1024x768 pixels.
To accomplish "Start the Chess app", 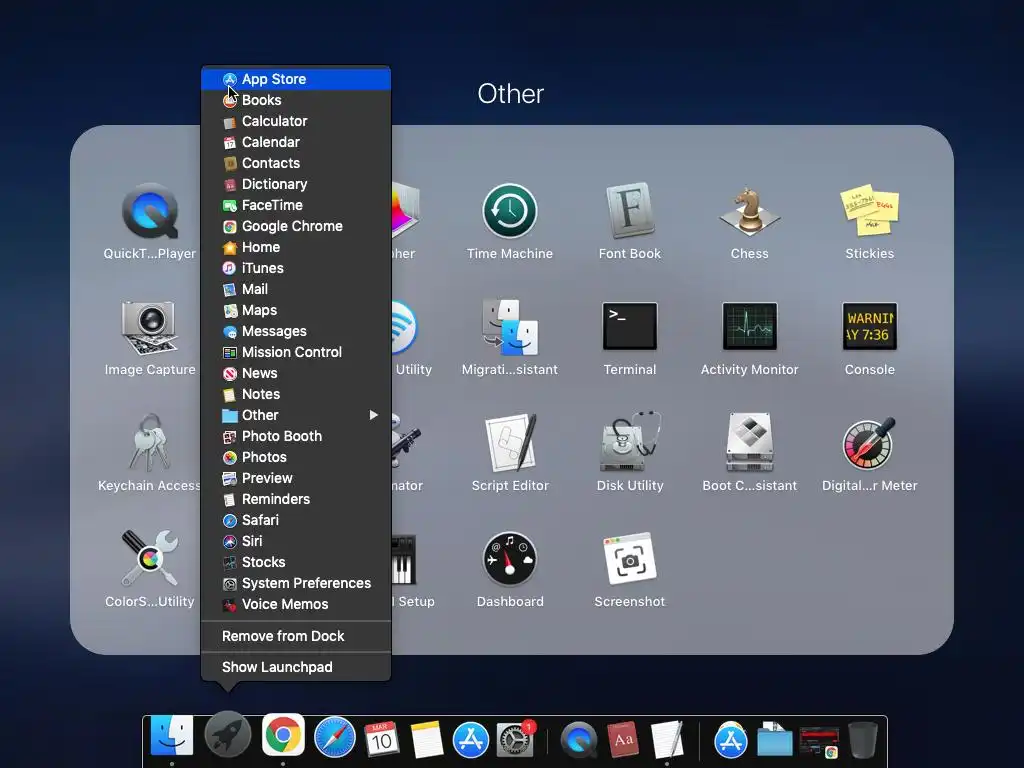I will pyautogui.click(x=749, y=212).
